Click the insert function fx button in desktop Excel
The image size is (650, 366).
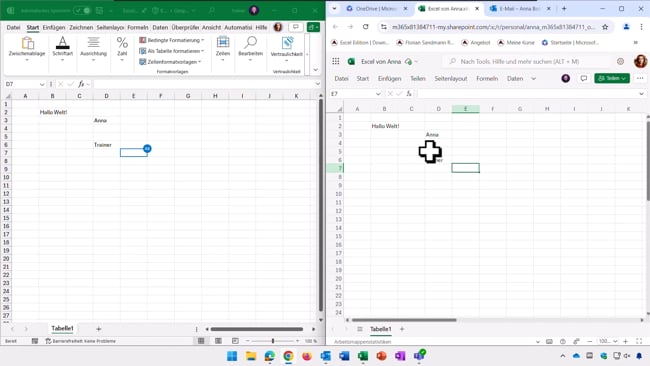point(81,84)
